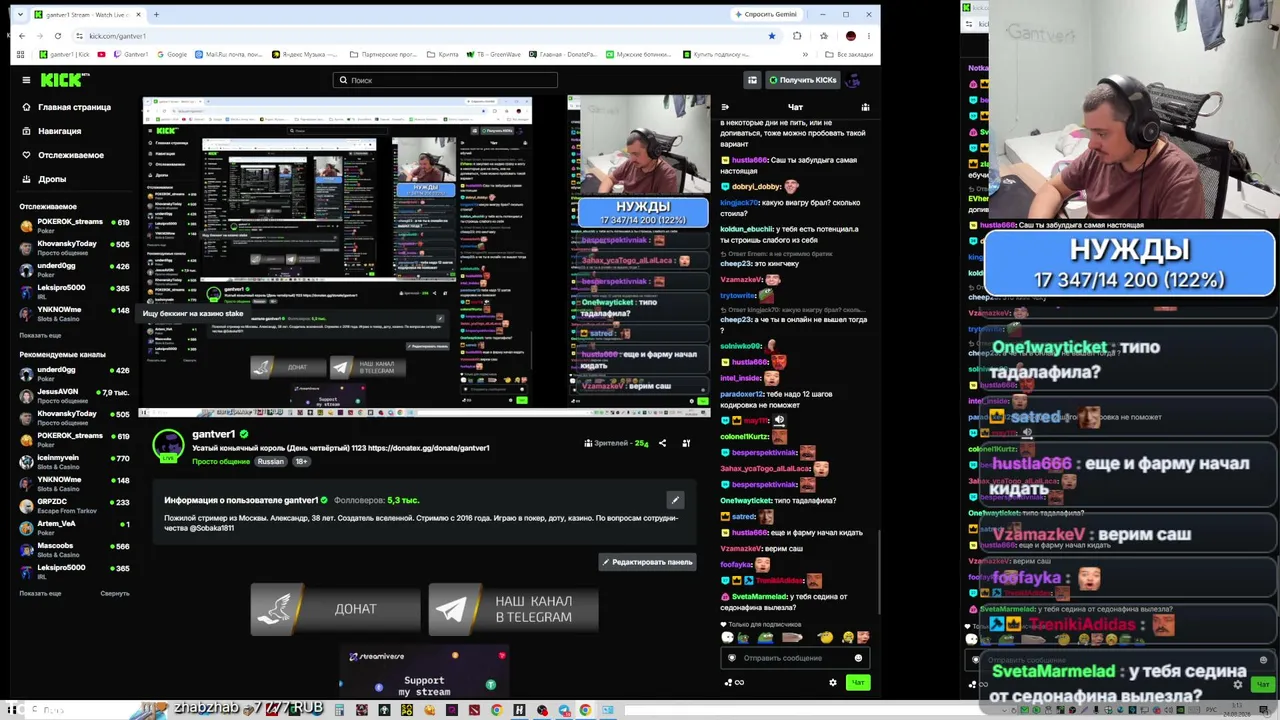This screenshot has width=1280, height=720.
Task: Collapse the chat panel with arrow icon
Action: (725, 107)
